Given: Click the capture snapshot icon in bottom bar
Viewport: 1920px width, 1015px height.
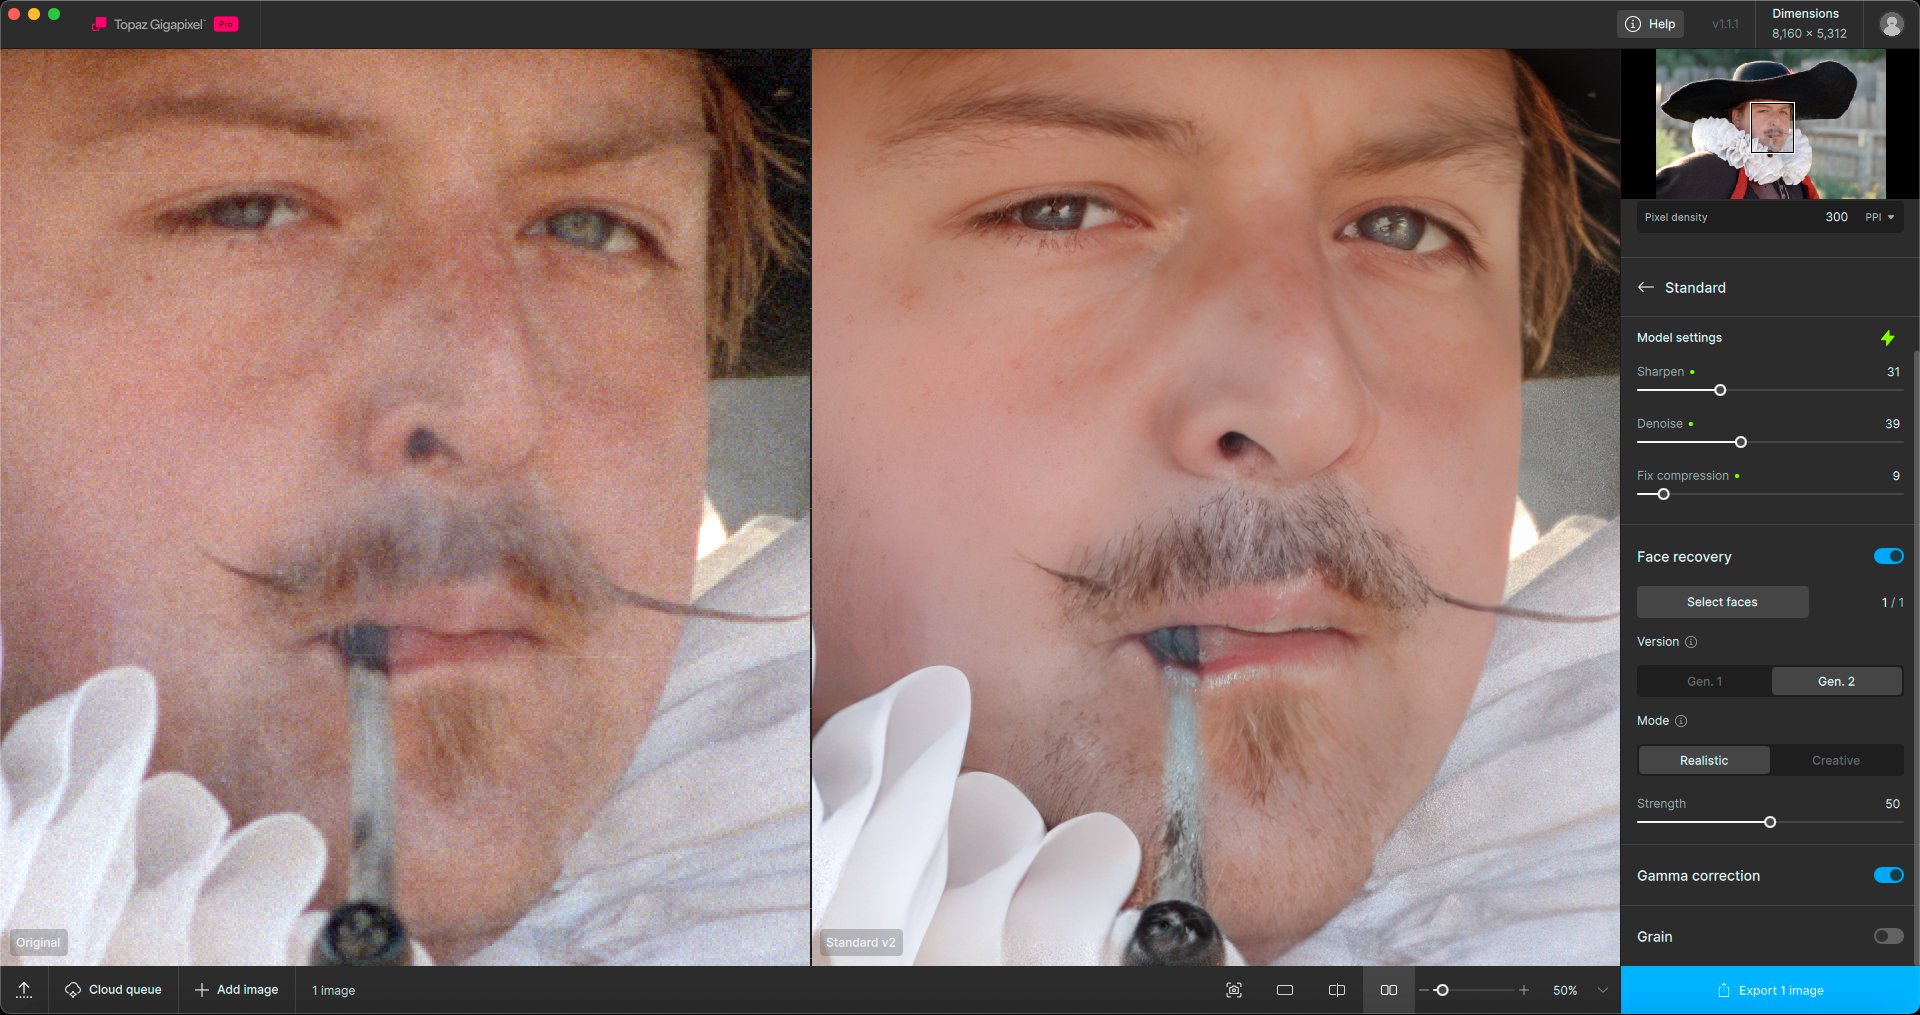Looking at the screenshot, I should [x=1234, y=990].
